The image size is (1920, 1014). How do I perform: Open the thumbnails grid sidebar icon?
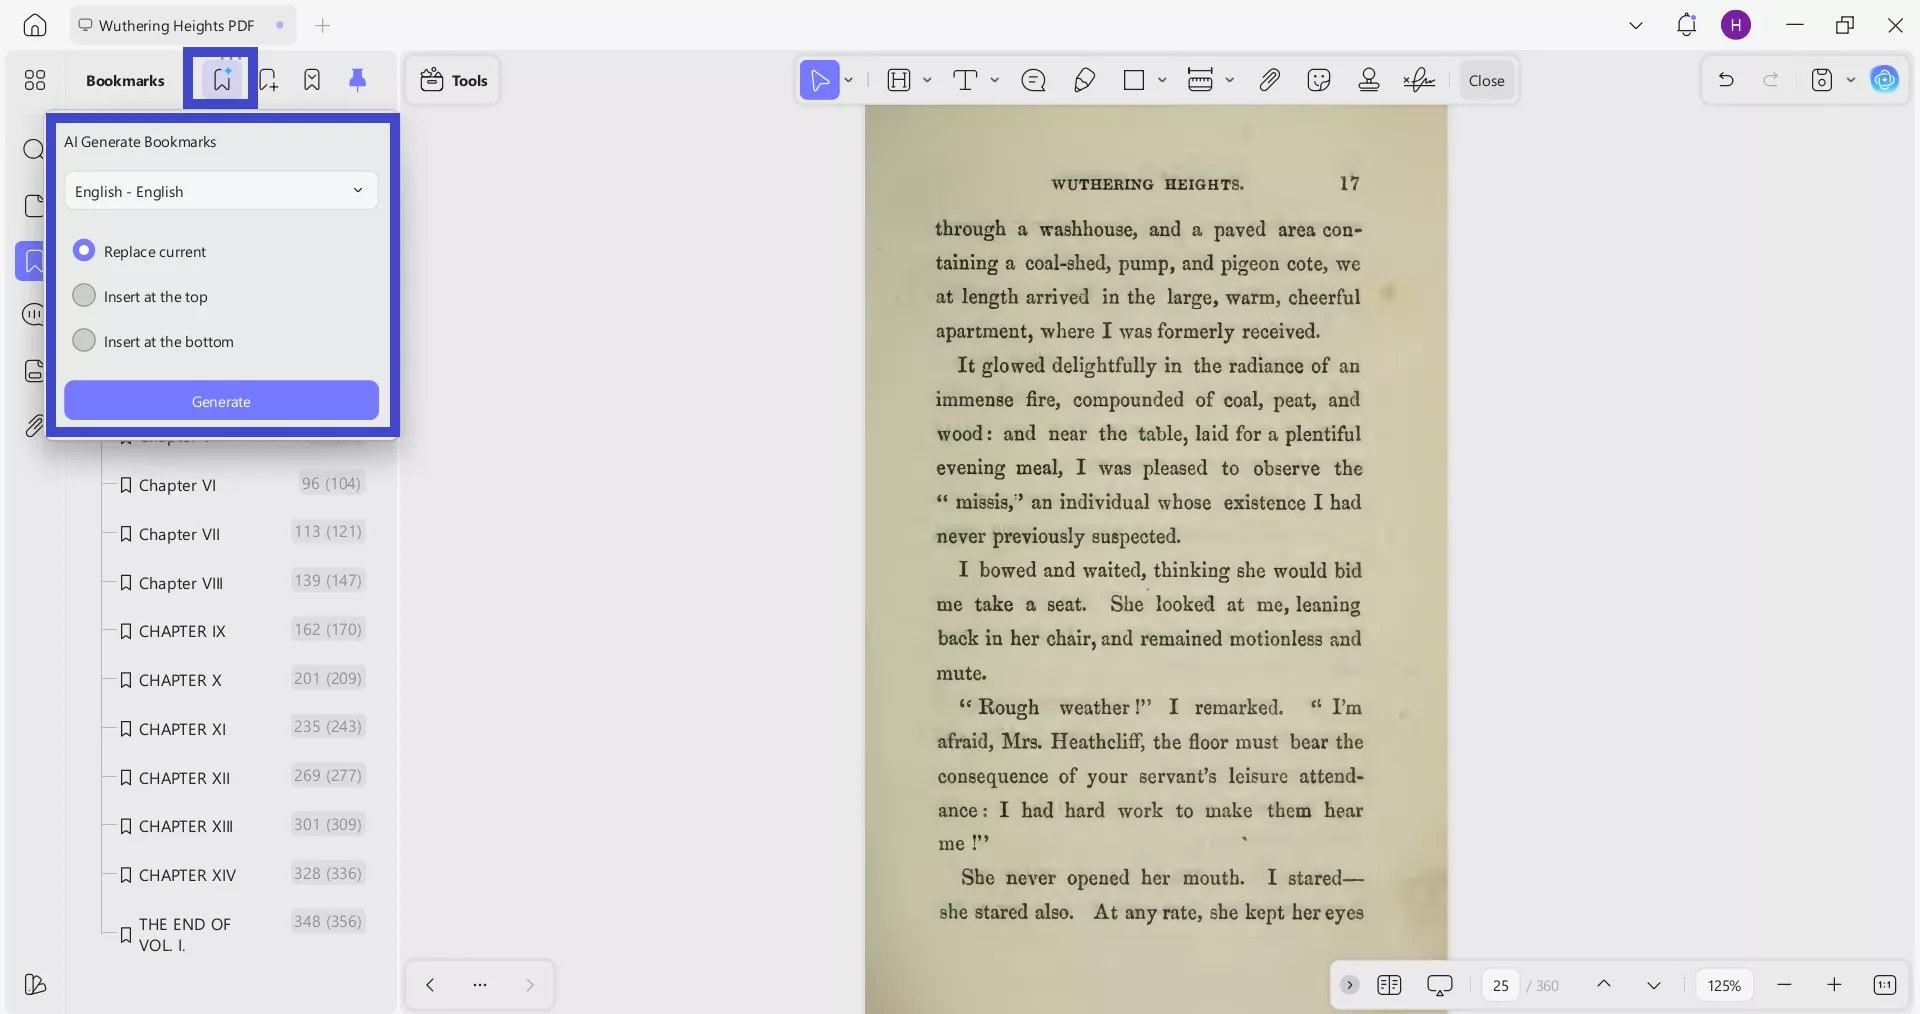(35, 80)
